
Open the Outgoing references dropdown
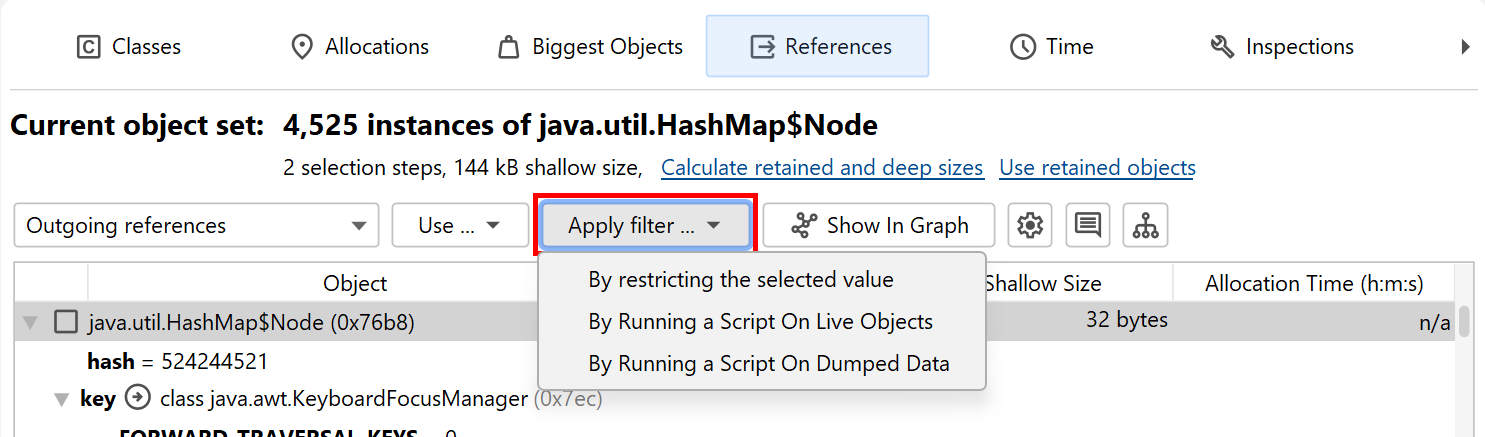(x=196, y=226)
